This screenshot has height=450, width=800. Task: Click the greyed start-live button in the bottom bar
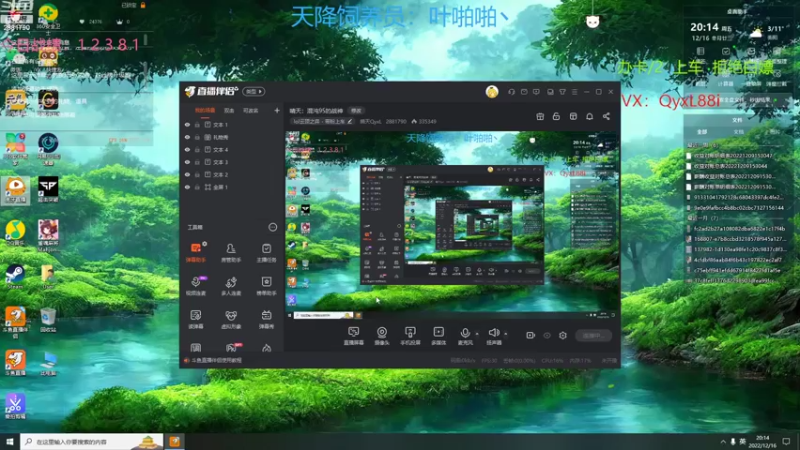593,335
